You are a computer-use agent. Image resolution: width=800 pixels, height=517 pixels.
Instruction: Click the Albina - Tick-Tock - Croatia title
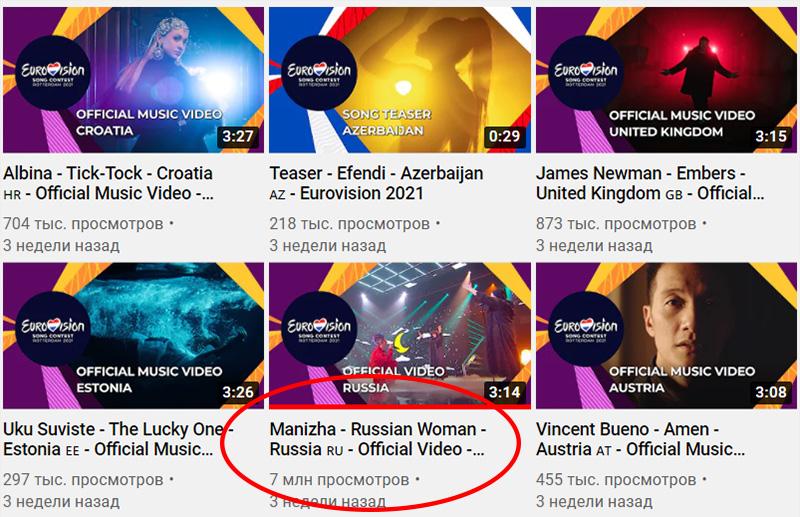click(109, 183)
